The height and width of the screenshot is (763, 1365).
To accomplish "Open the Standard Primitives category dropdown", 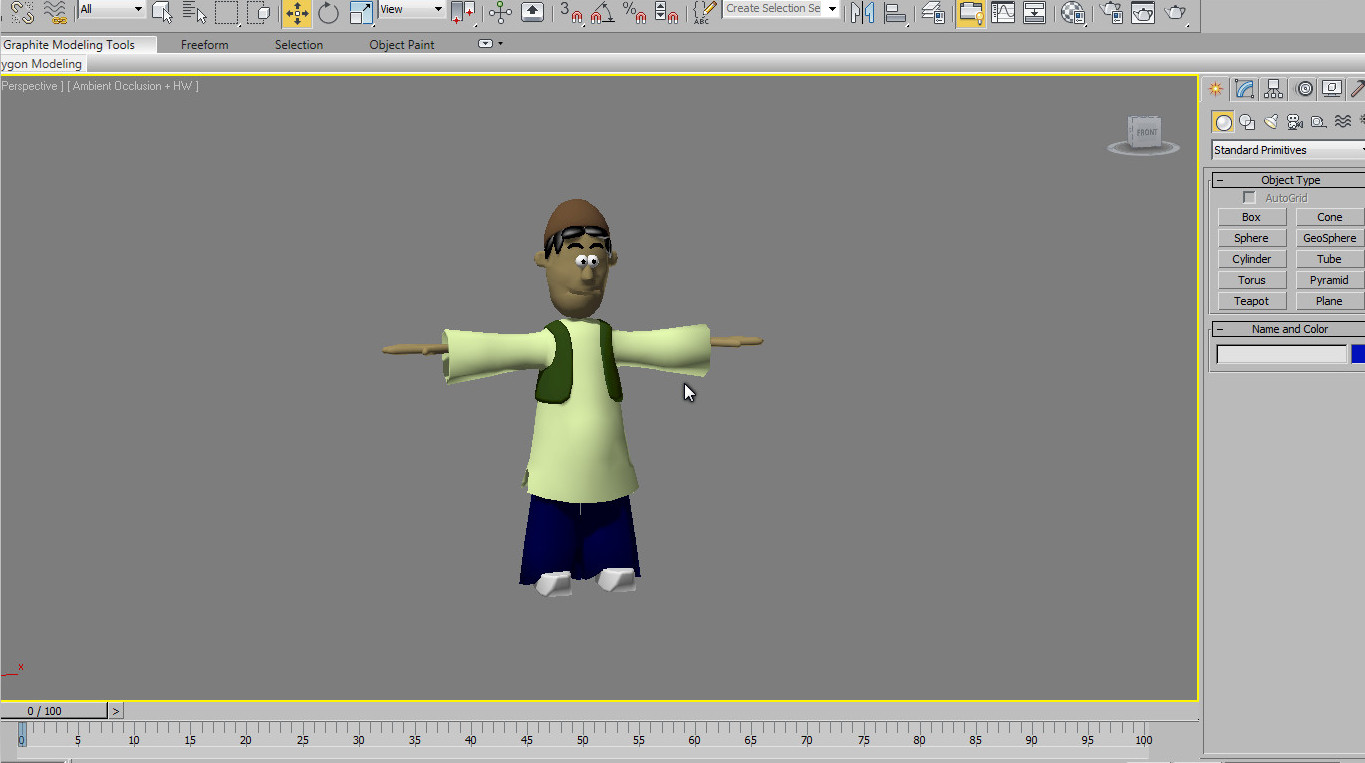I will pyautogui.click(x=1288, y=150).
